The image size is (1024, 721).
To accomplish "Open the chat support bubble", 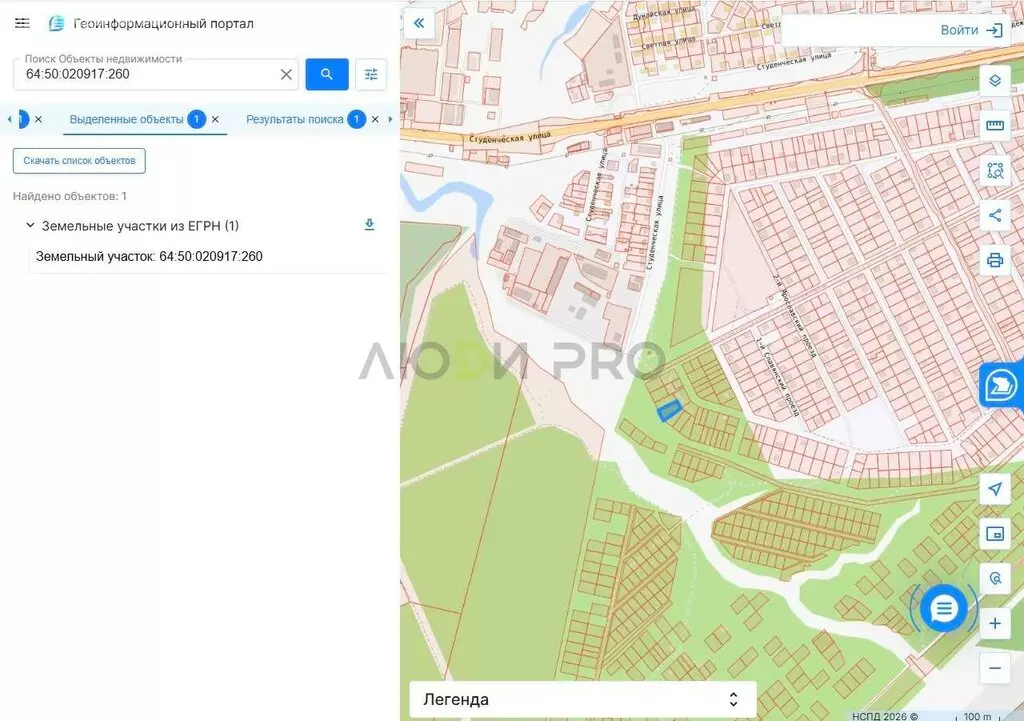I will point(944,609).
